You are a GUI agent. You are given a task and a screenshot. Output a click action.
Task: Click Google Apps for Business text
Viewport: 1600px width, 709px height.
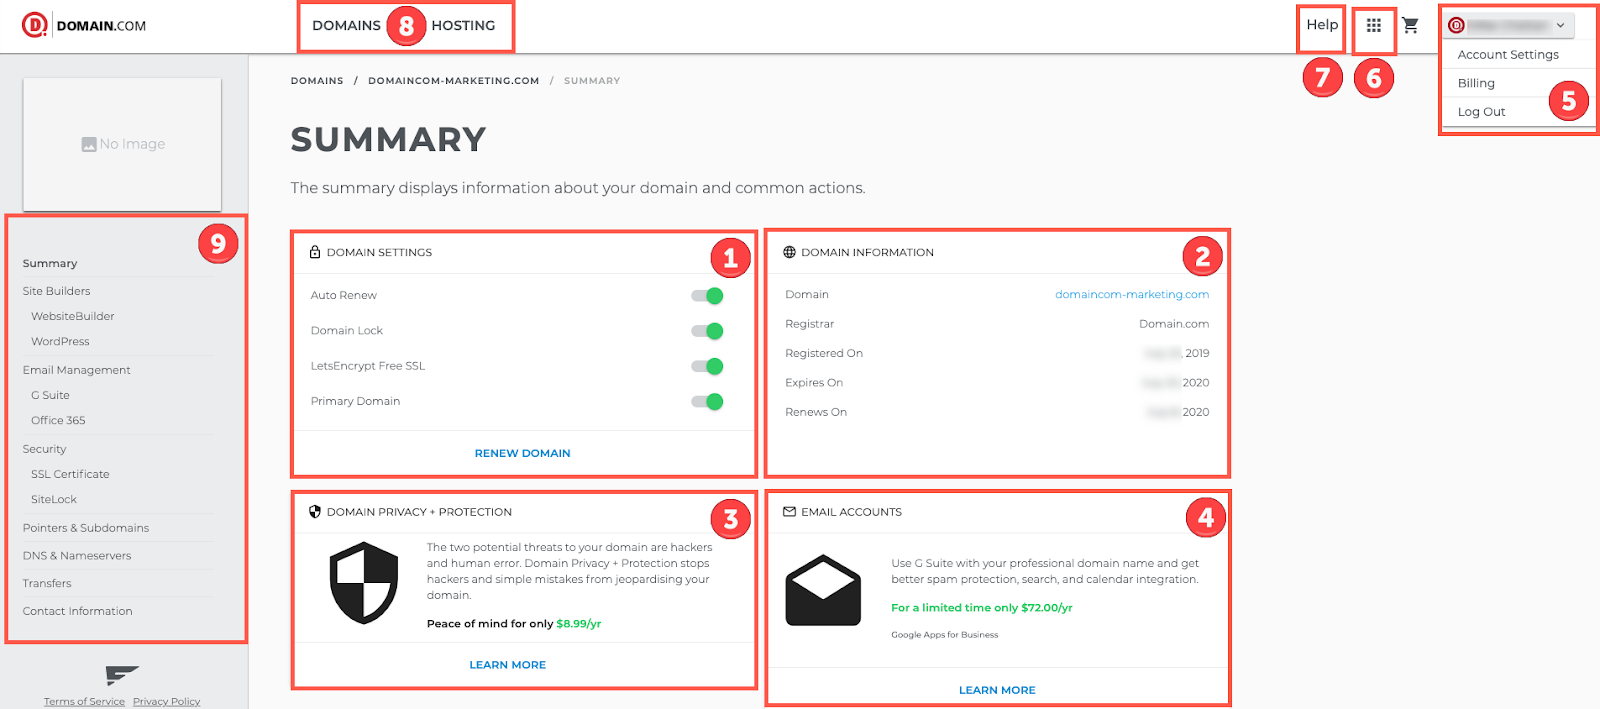(x=944, y=635)
